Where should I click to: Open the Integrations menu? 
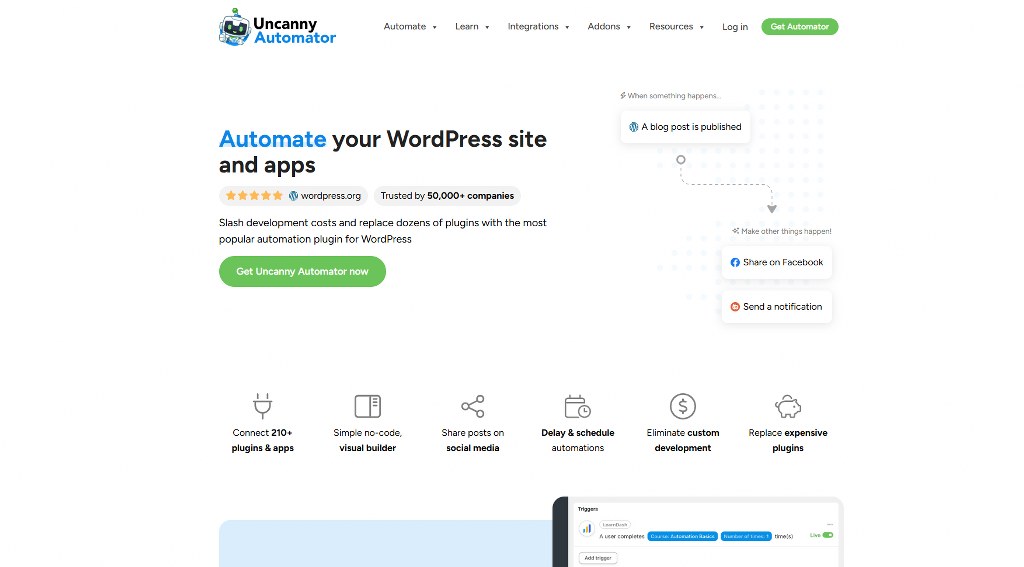click(x=533, y=27)
